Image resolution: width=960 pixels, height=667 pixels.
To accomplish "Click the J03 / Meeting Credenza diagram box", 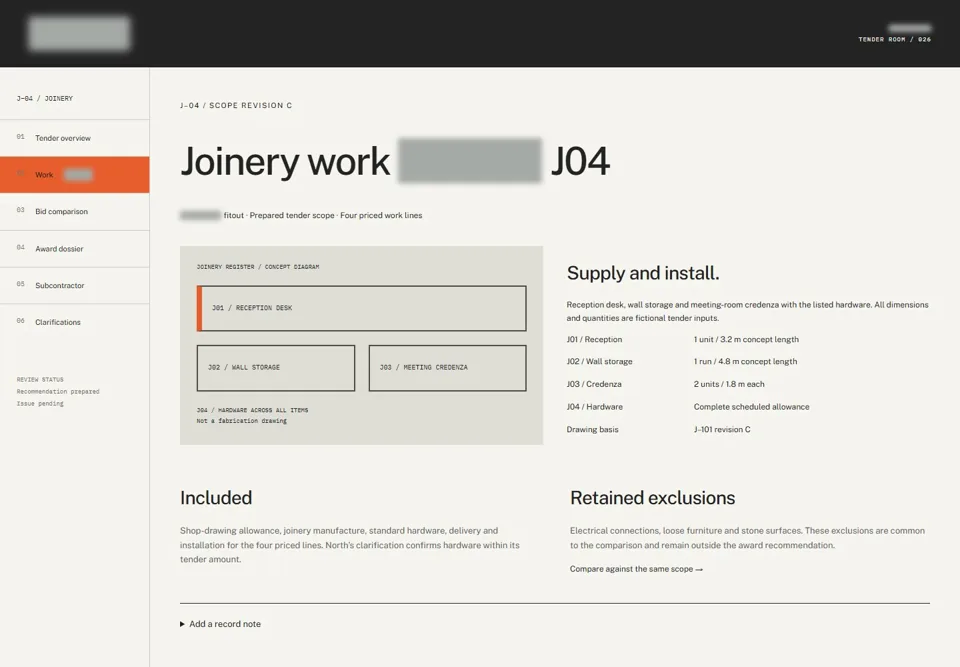I will pos(448,367).
